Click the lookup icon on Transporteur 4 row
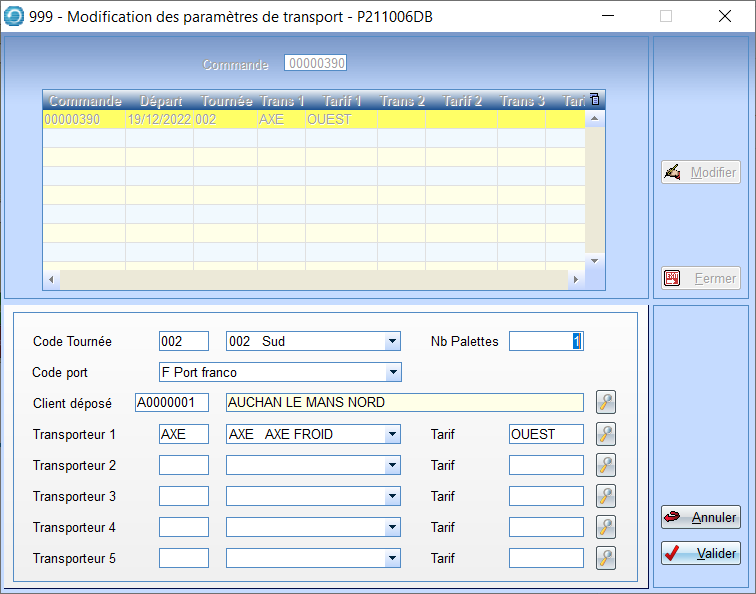The height and width of the screenshot is (594, 756). 605,527
